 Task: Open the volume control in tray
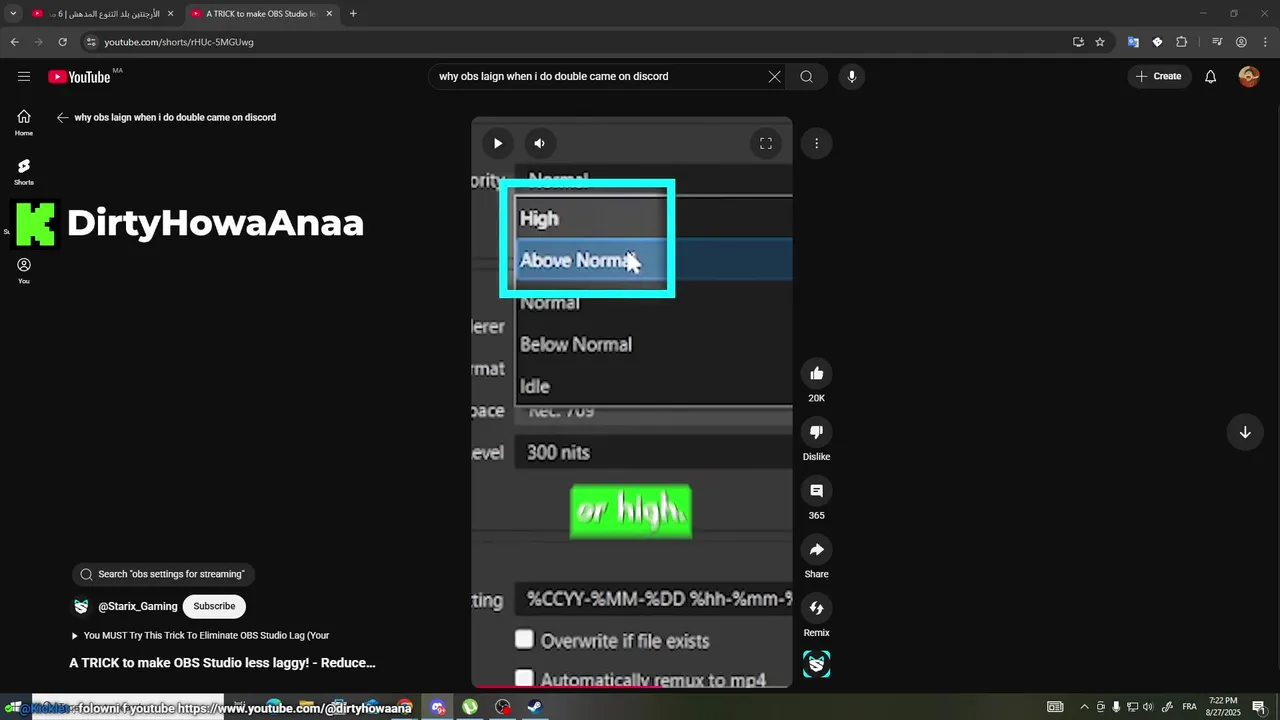click(x=1148, y=707)
